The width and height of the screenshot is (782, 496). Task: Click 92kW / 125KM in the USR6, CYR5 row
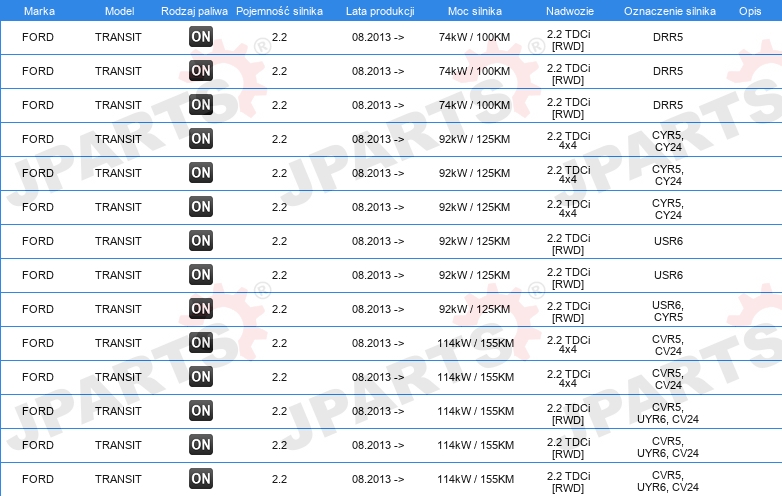474,309
